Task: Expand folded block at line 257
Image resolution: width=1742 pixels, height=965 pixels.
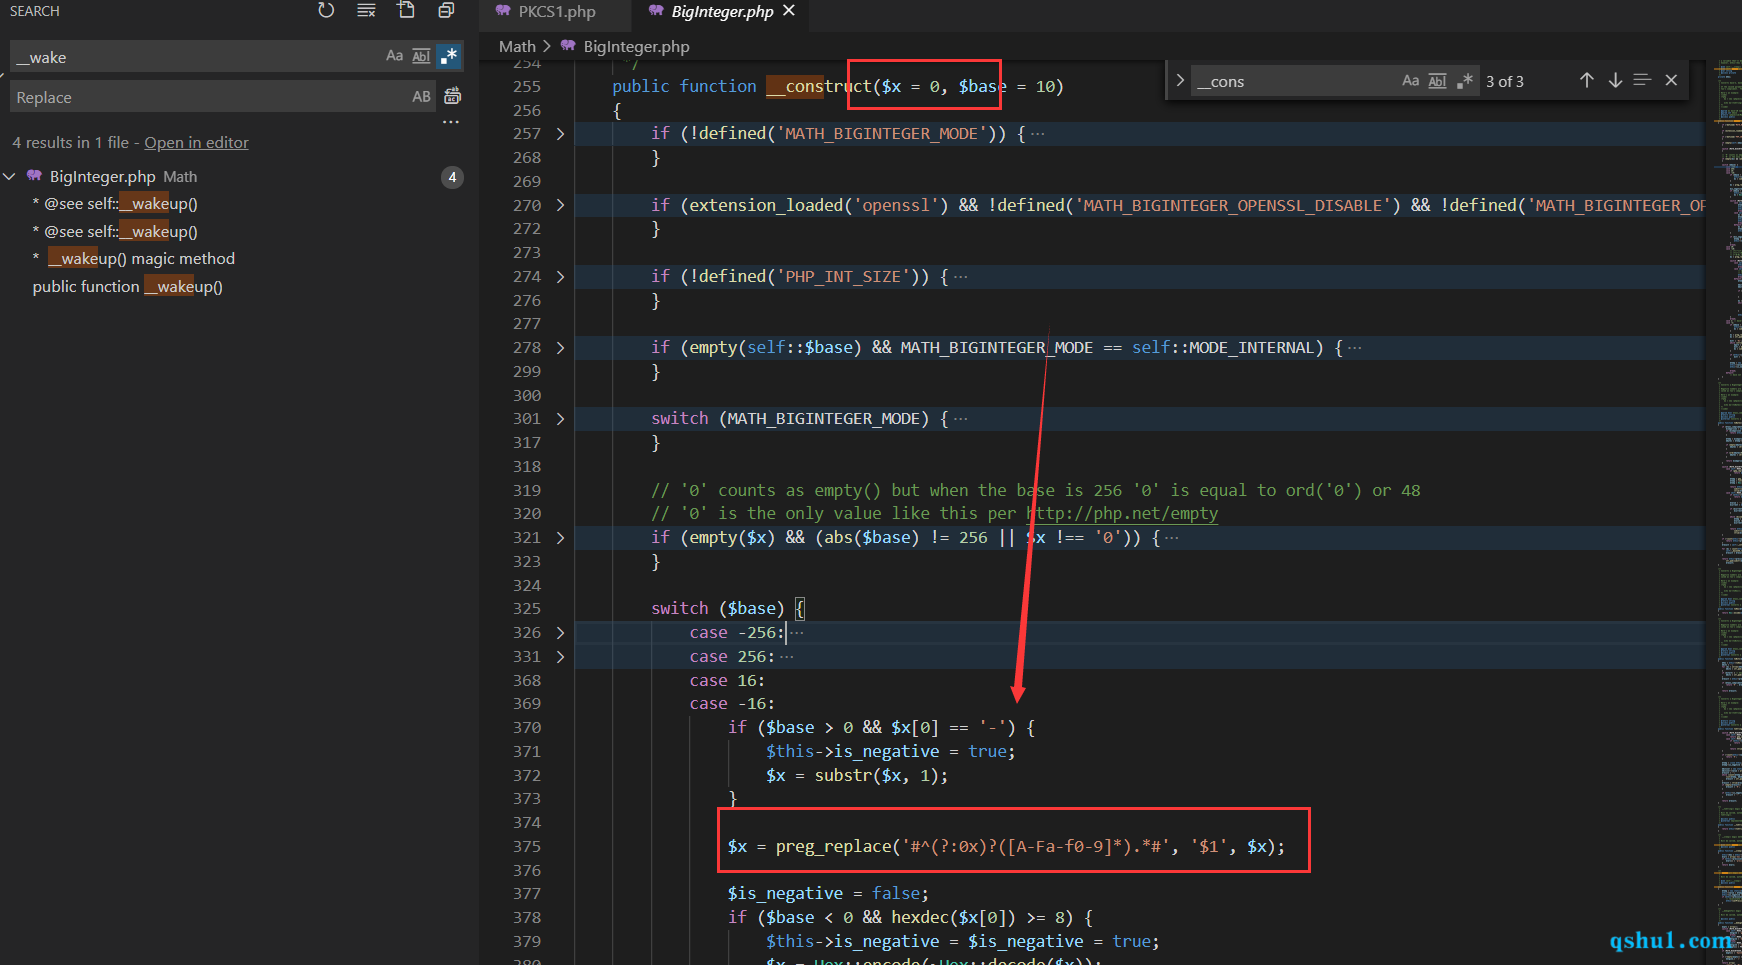Action: (x=560, y=134)
